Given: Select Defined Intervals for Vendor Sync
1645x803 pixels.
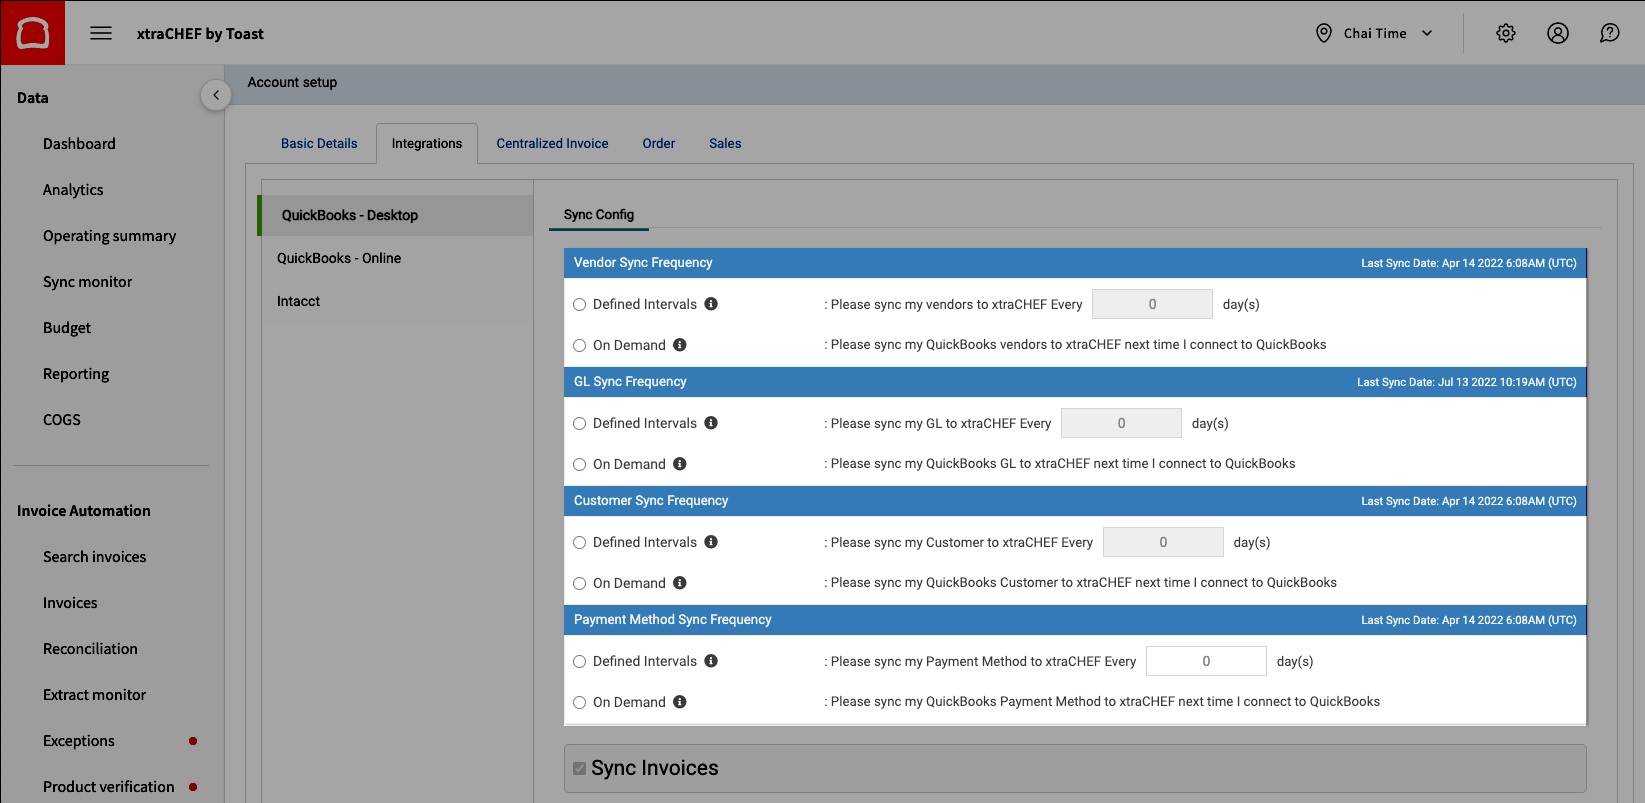Looking at the screenshot, I should 580,305.
